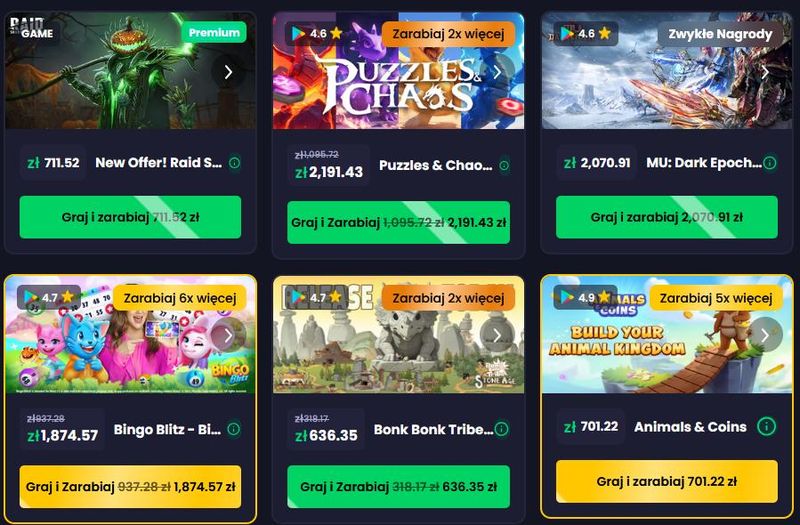Click next arrow on Bonk Bonk Tribe banner
The width and height of the screenshot is (800, 525).
[x=497, y=335]
